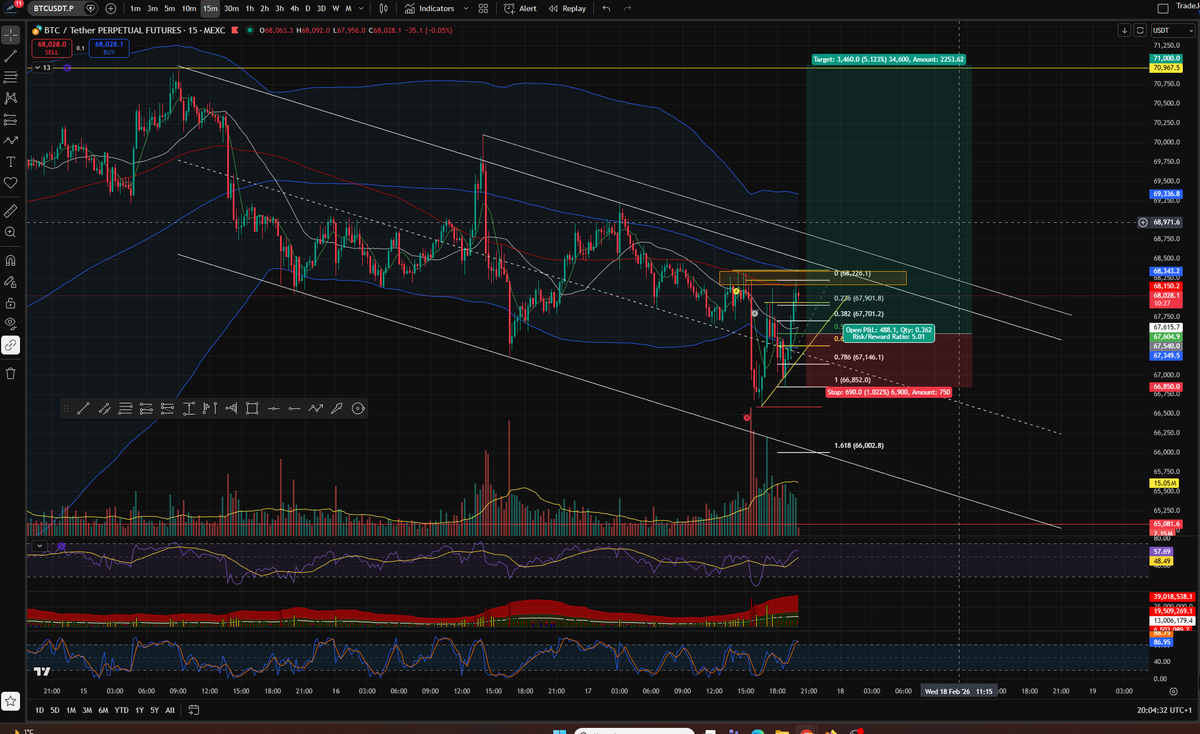Click the red SELL 68,028.0 button
This screenshot has width=1200, height=734.
click(x=52, y=48)
